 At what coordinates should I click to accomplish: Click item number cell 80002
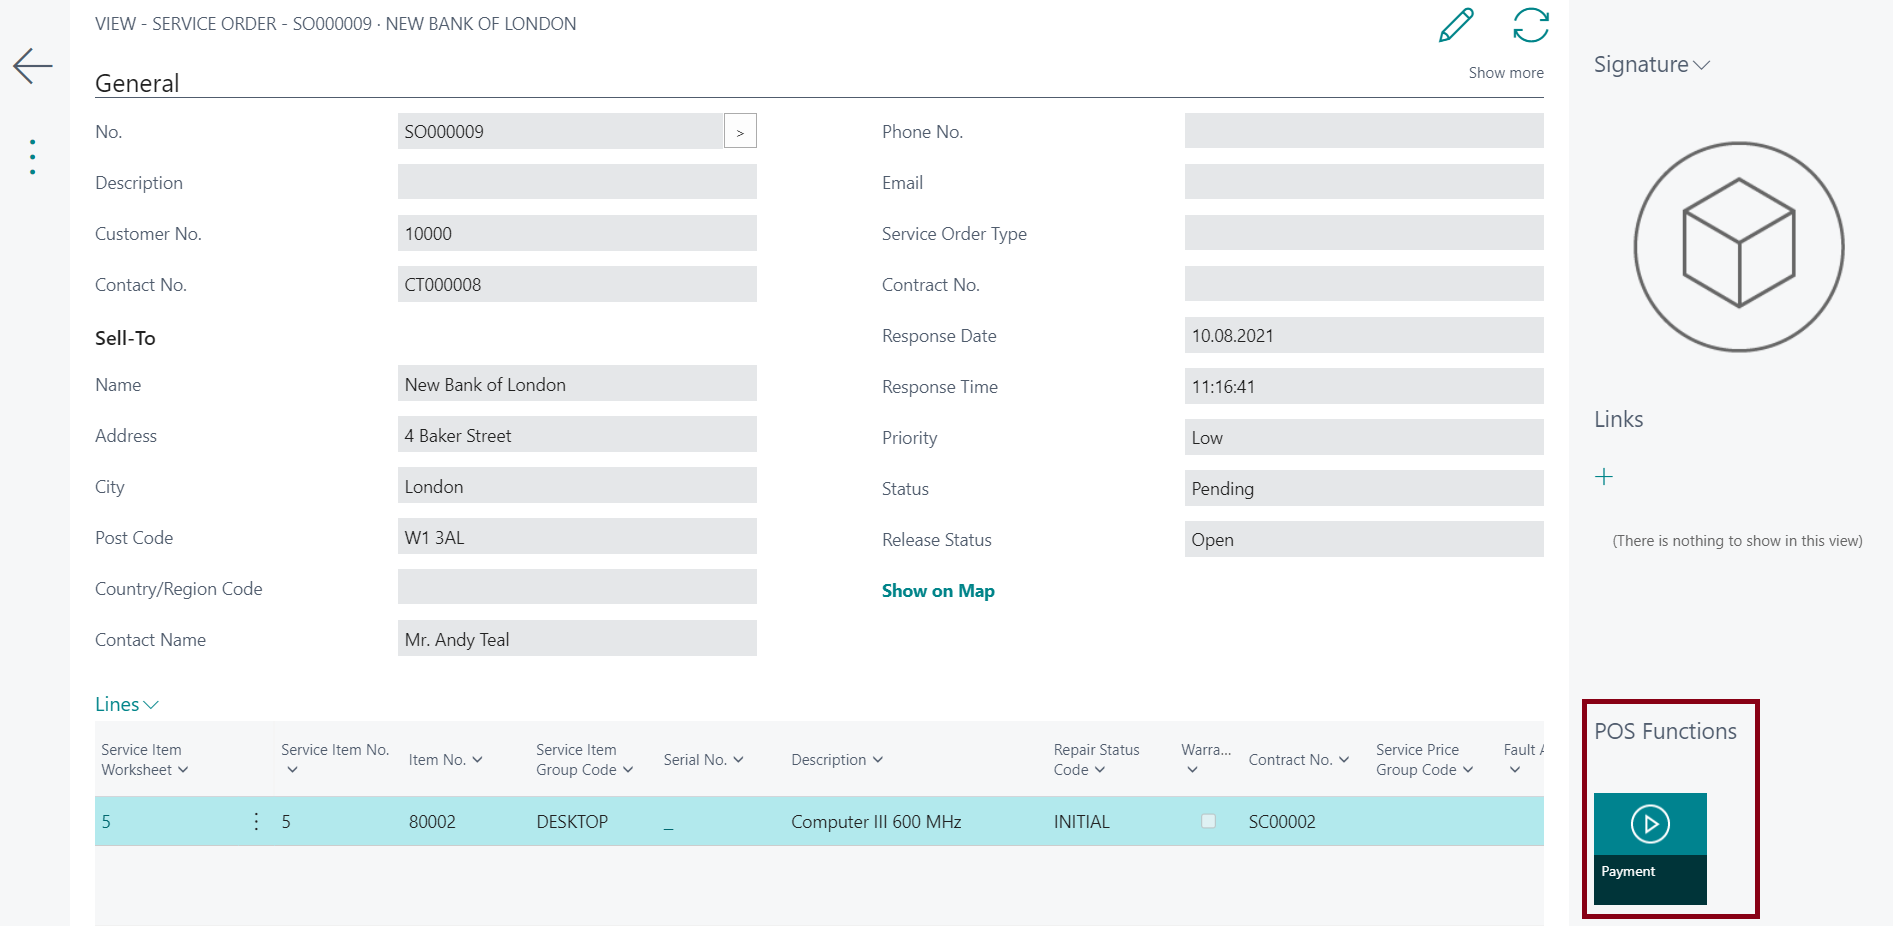432,822
